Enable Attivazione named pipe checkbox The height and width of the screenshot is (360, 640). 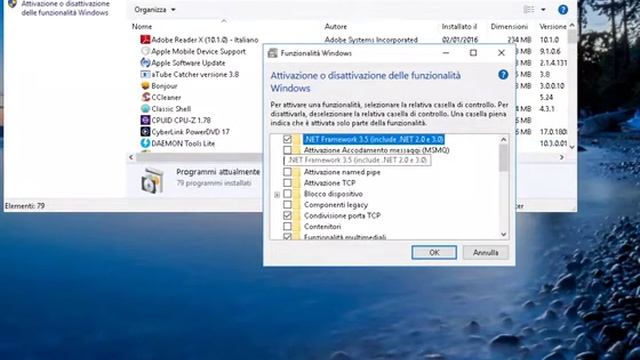point(287,172)
